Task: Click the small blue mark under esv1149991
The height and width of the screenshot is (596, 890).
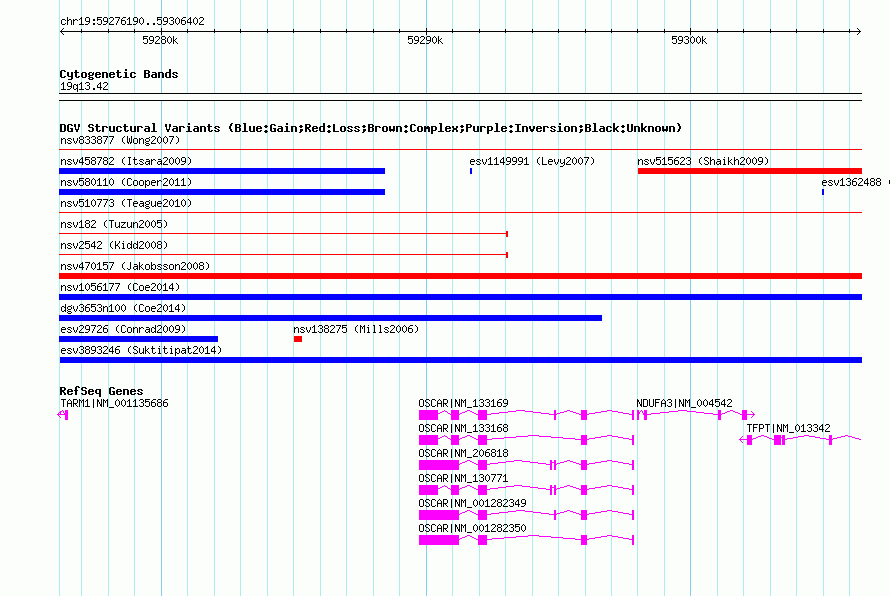Action: [x=471, y=171]
